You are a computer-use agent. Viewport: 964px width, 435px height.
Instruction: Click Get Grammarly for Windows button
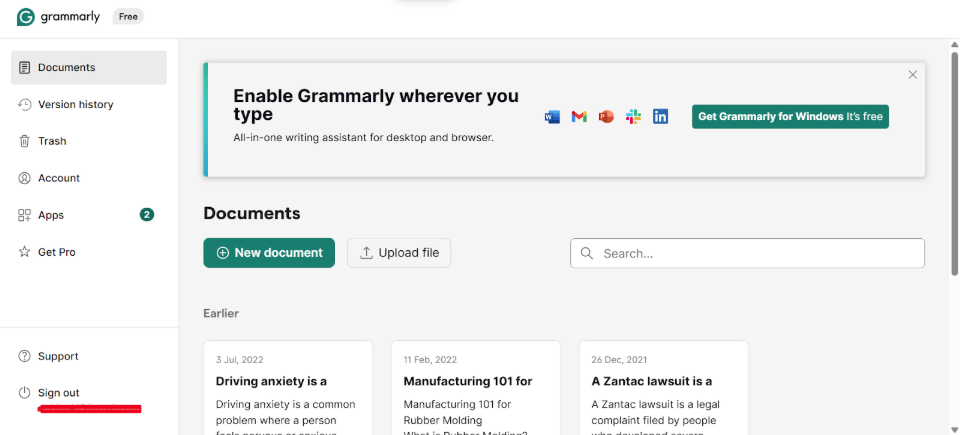pos(790,117)
